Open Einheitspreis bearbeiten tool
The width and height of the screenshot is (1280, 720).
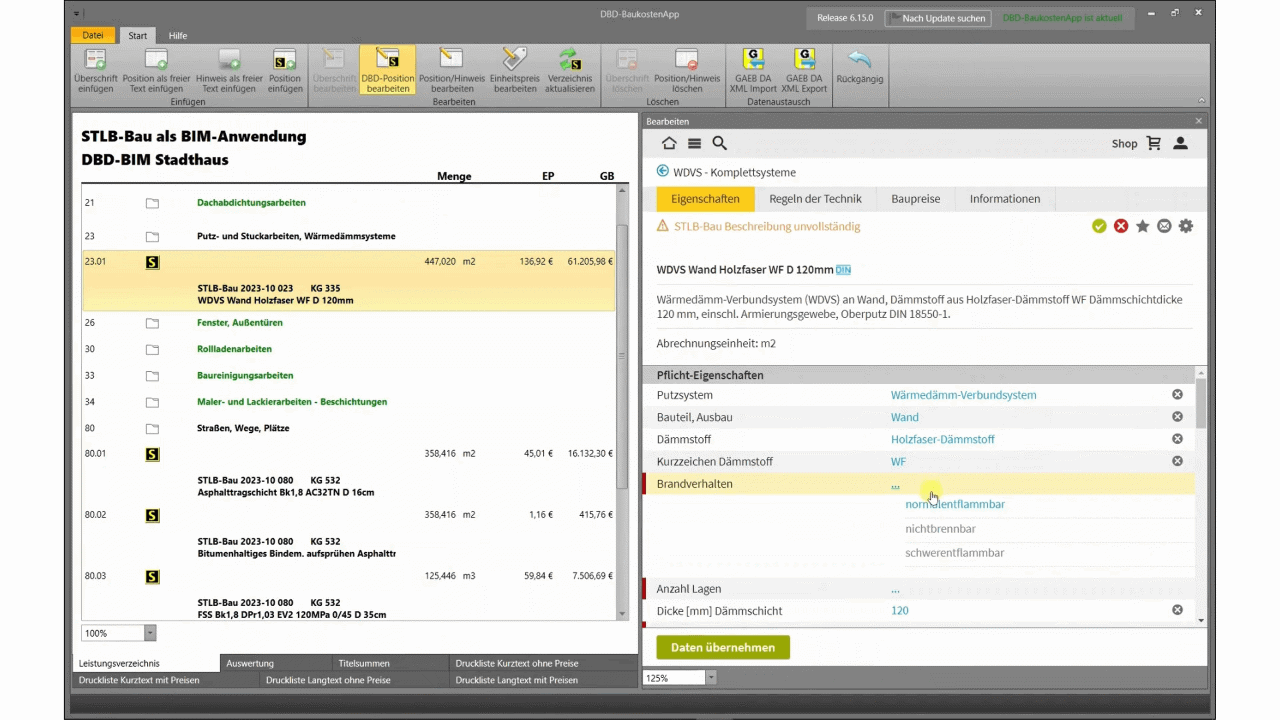515,70
